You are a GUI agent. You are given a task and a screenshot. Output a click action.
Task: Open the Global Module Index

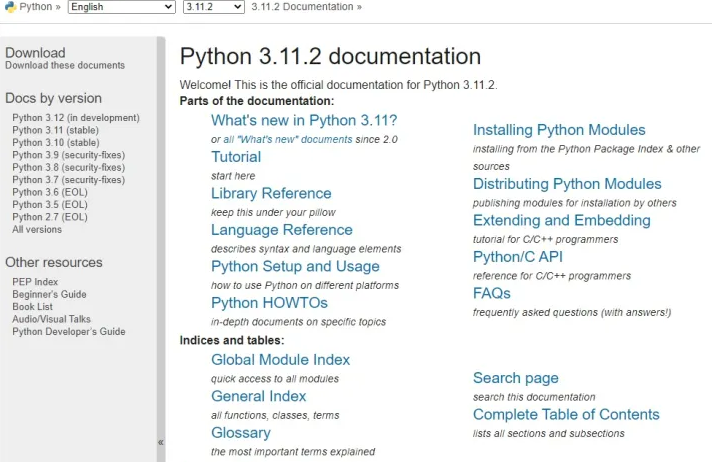(281, 360)
